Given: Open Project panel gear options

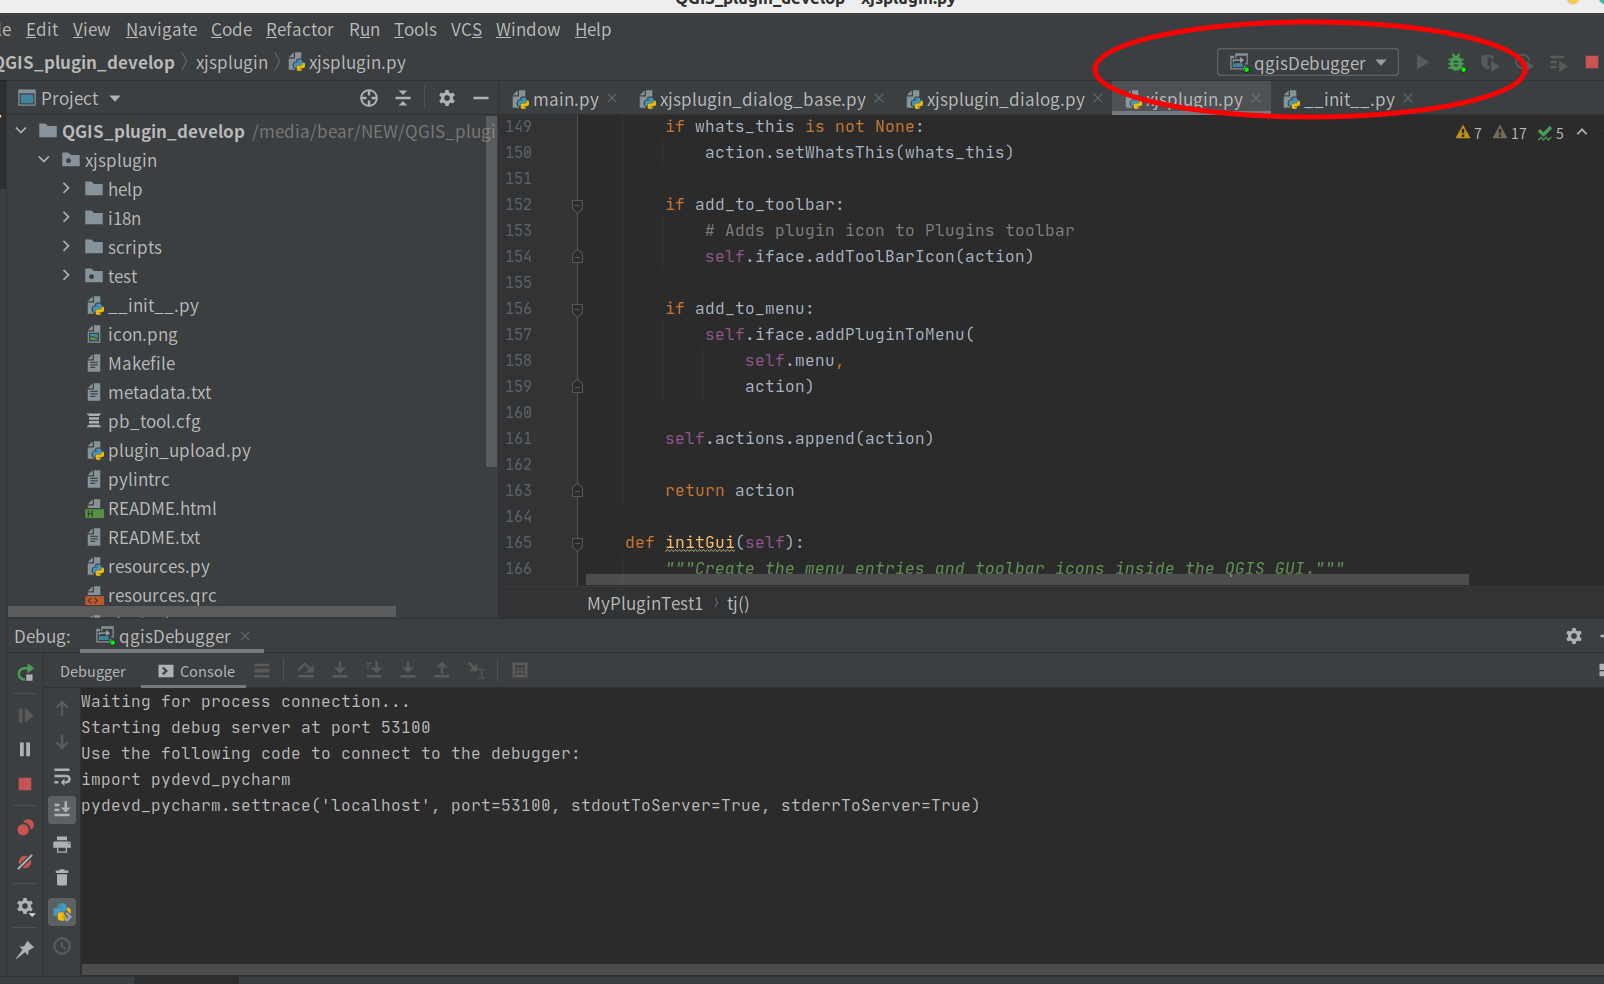Looking at the screenshot, I should click(x=447, y=98).
